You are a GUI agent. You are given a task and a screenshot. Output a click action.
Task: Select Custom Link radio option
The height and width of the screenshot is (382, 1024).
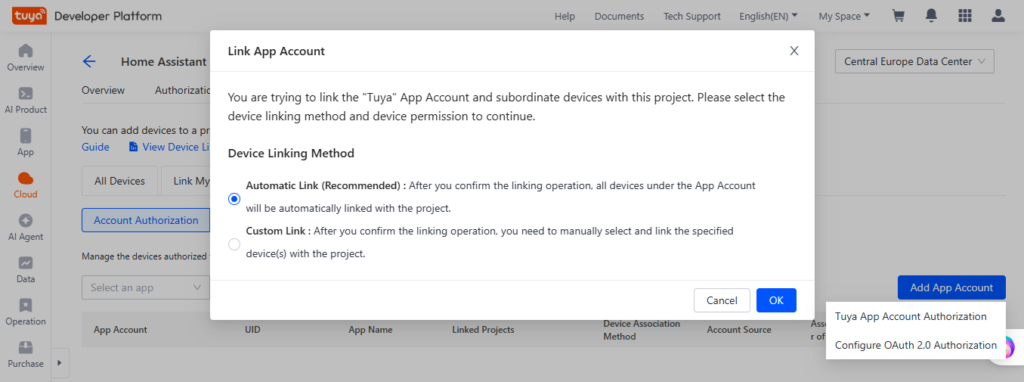coord(234,244)
